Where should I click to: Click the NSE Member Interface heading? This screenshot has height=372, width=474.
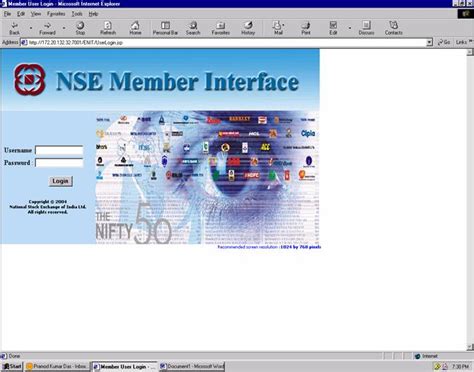pyautogui.click(x=177, y=82)
